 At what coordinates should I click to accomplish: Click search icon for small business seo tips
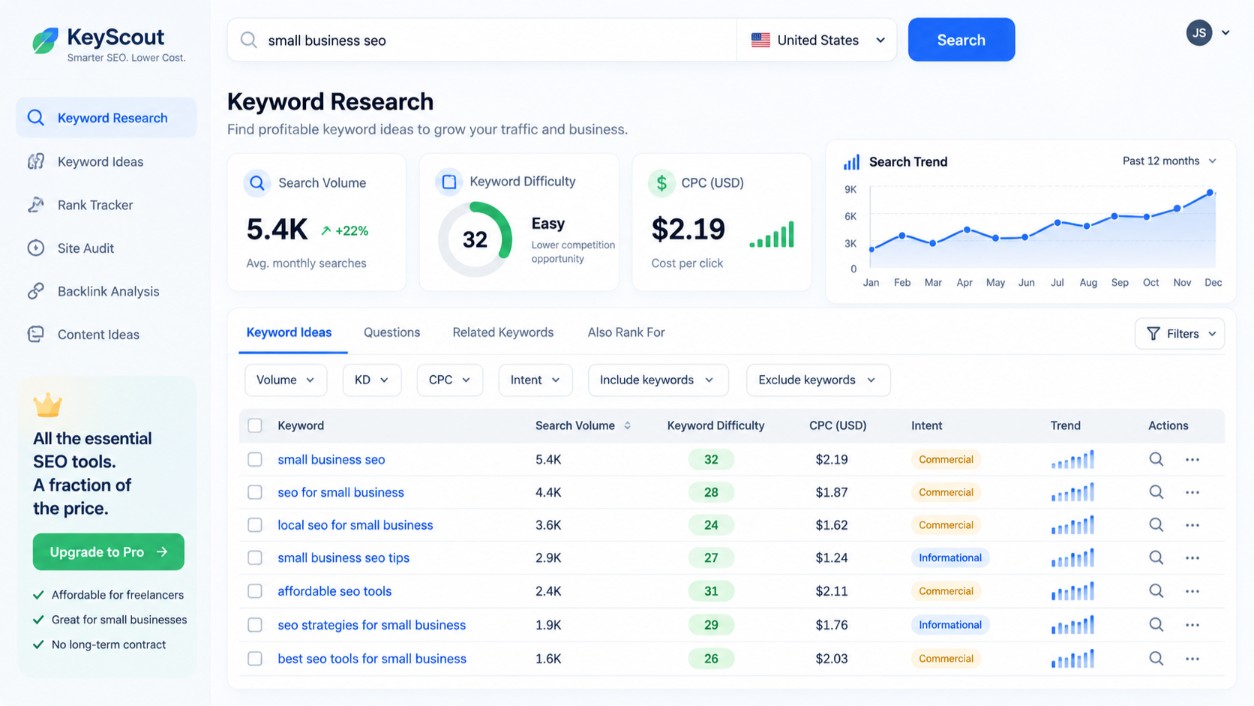pos(1156,557)
